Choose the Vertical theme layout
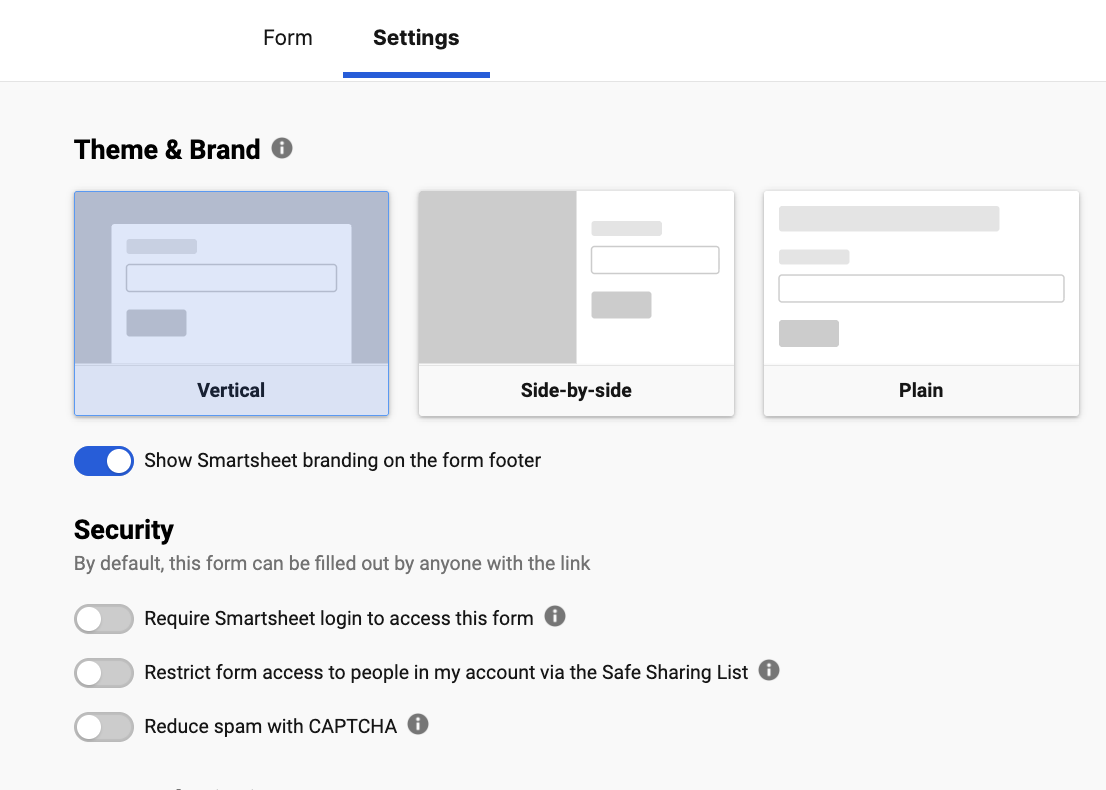1106x790 pixels. click(x=231, y=303)
